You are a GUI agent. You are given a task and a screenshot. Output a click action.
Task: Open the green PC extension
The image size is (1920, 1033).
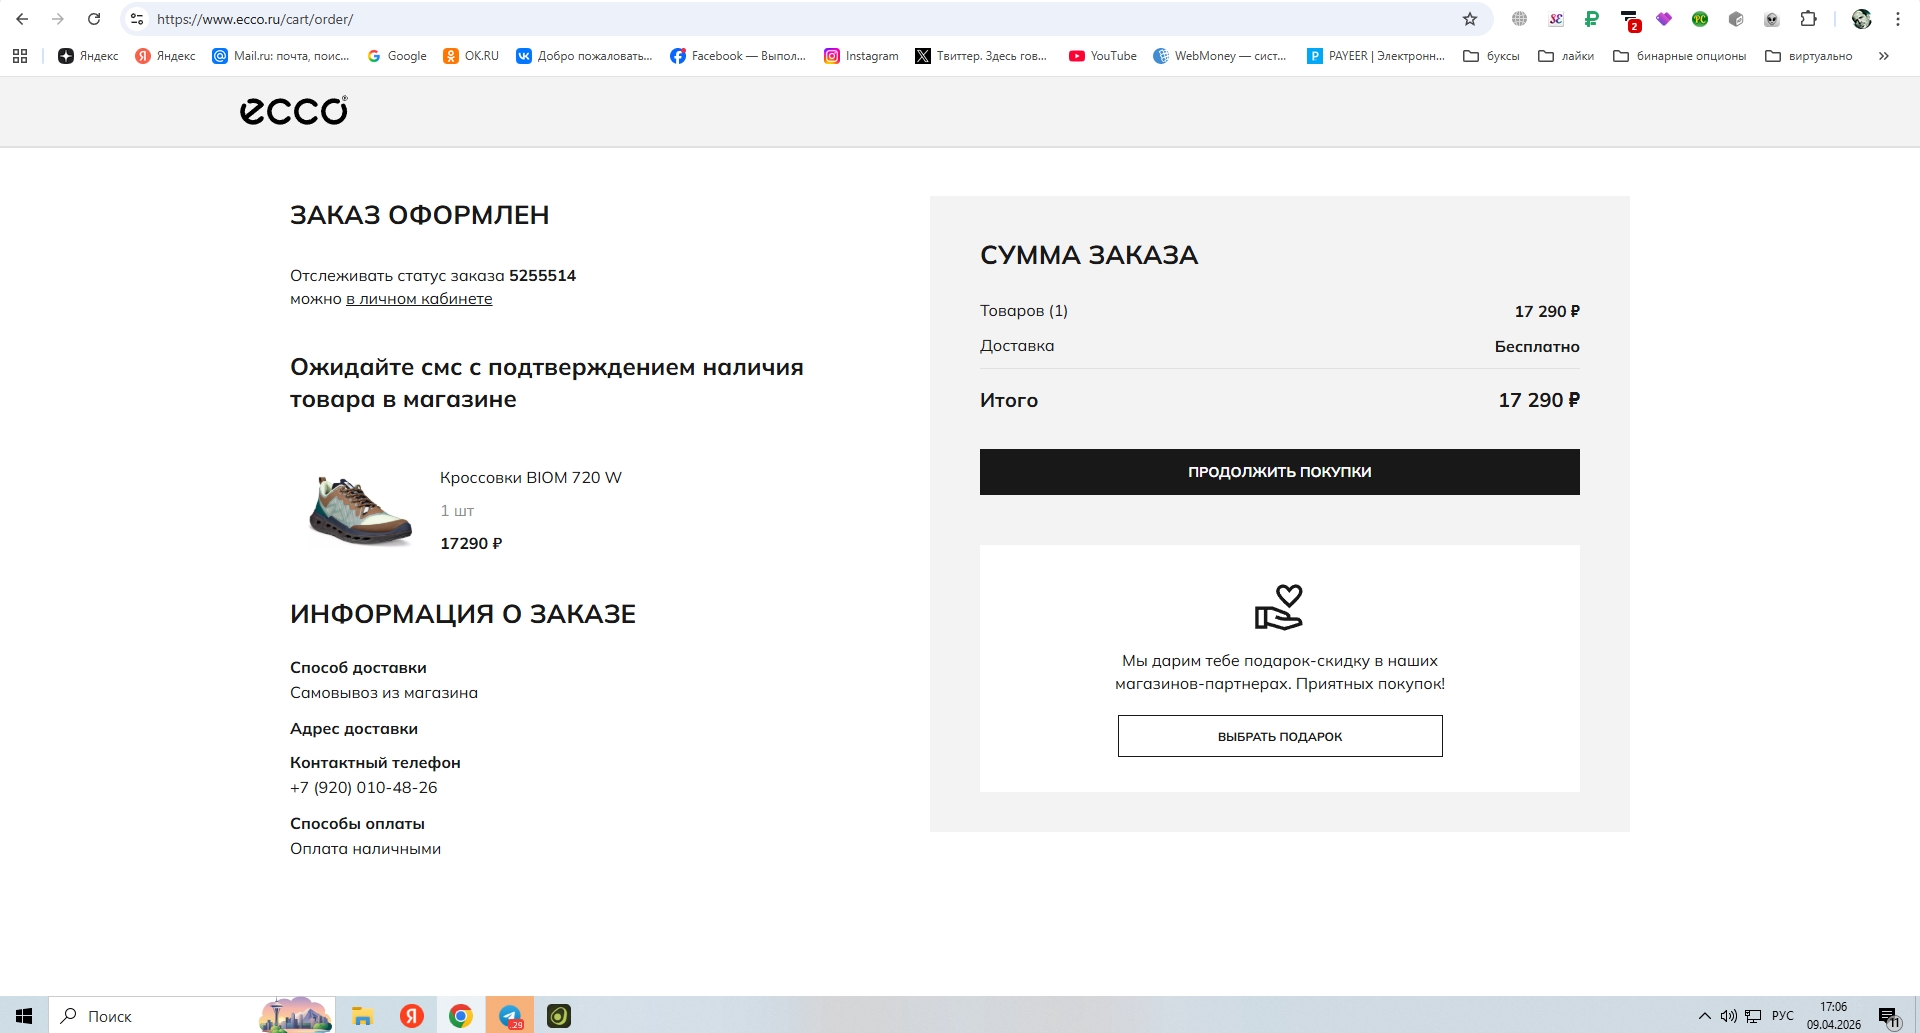1700,19
